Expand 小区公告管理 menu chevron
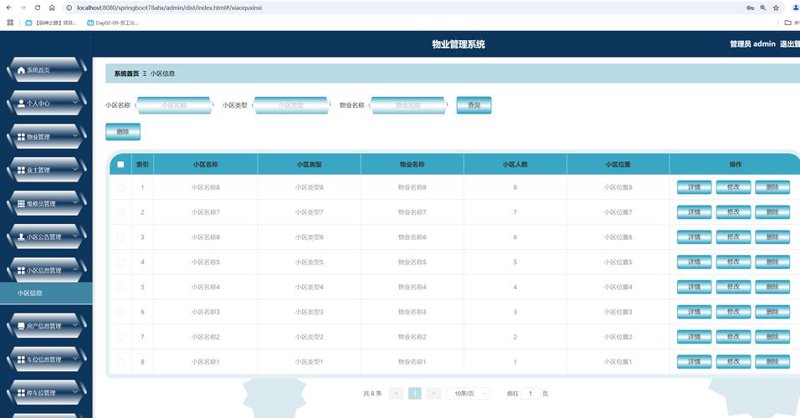The height and width of the screenshot is (418, 800). pos(75,236)
